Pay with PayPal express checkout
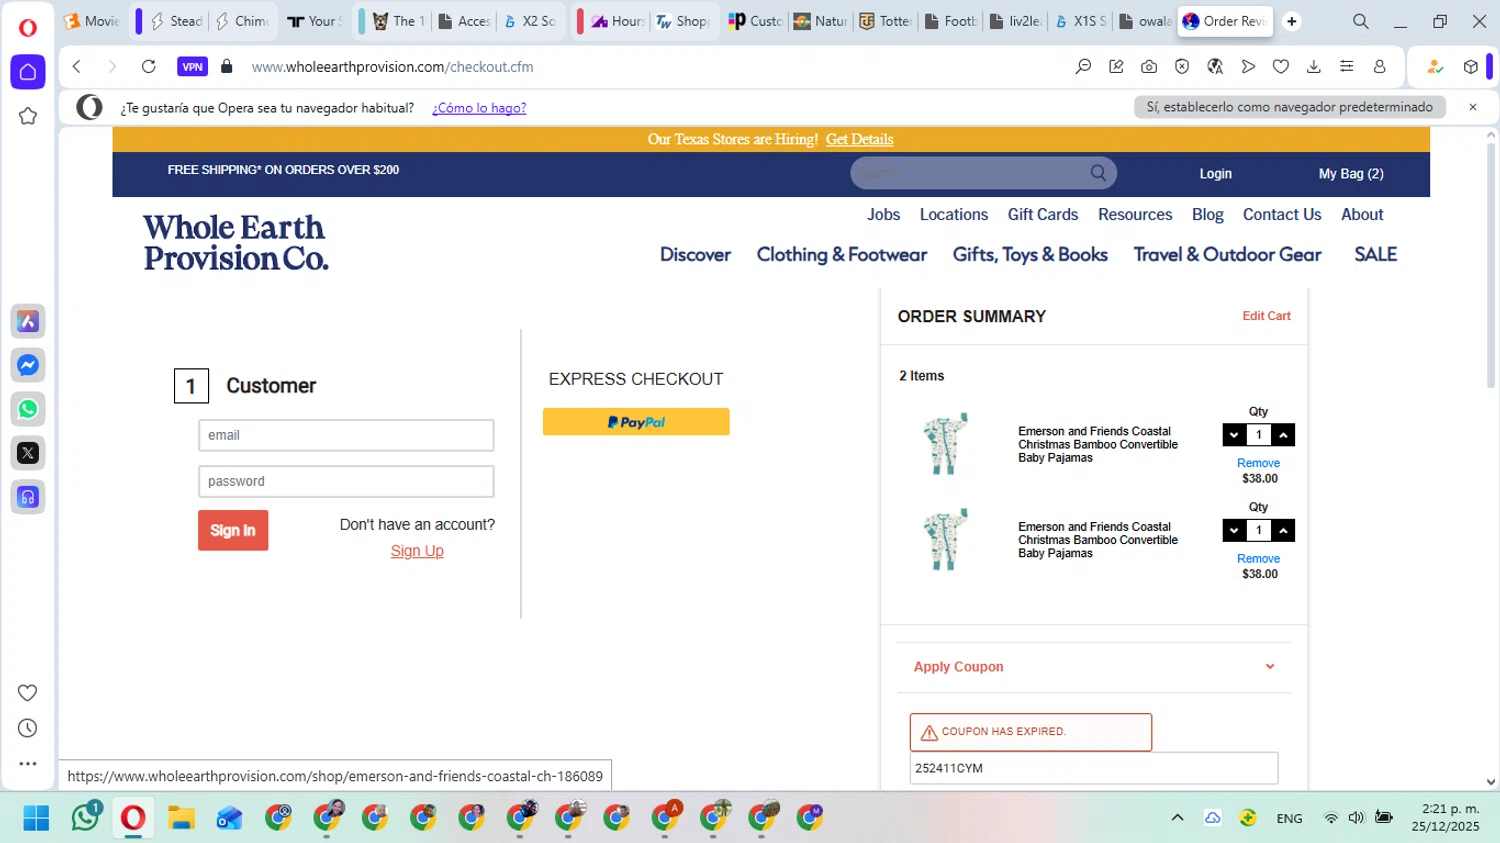The height and width of the screenshot is (843, 1500). point(636,422)
